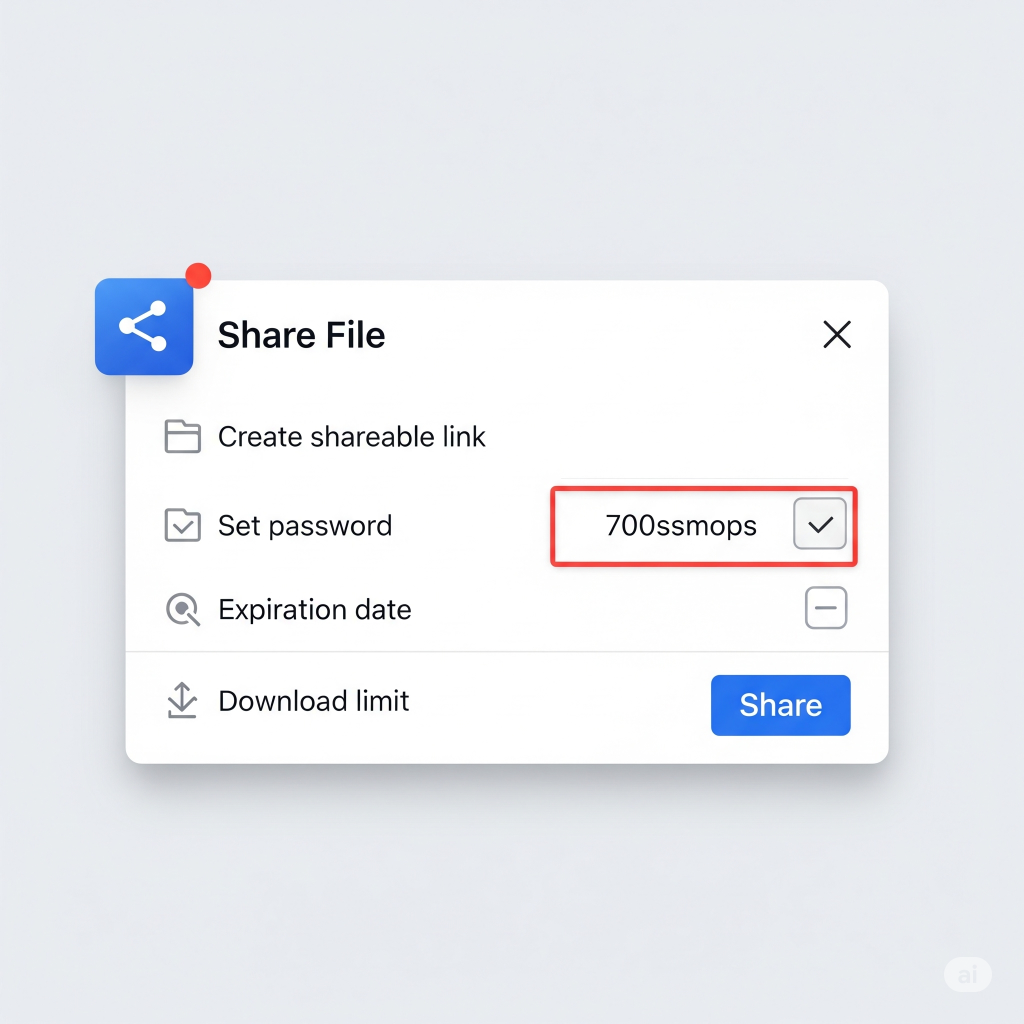Select the Set password option

point(305,526)
